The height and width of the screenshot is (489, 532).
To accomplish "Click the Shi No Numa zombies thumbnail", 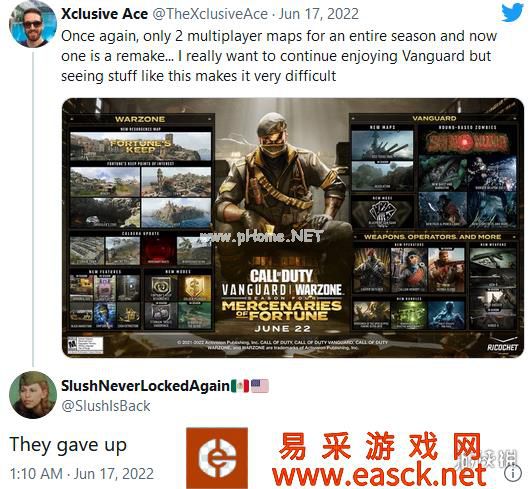I will point(468,143).
